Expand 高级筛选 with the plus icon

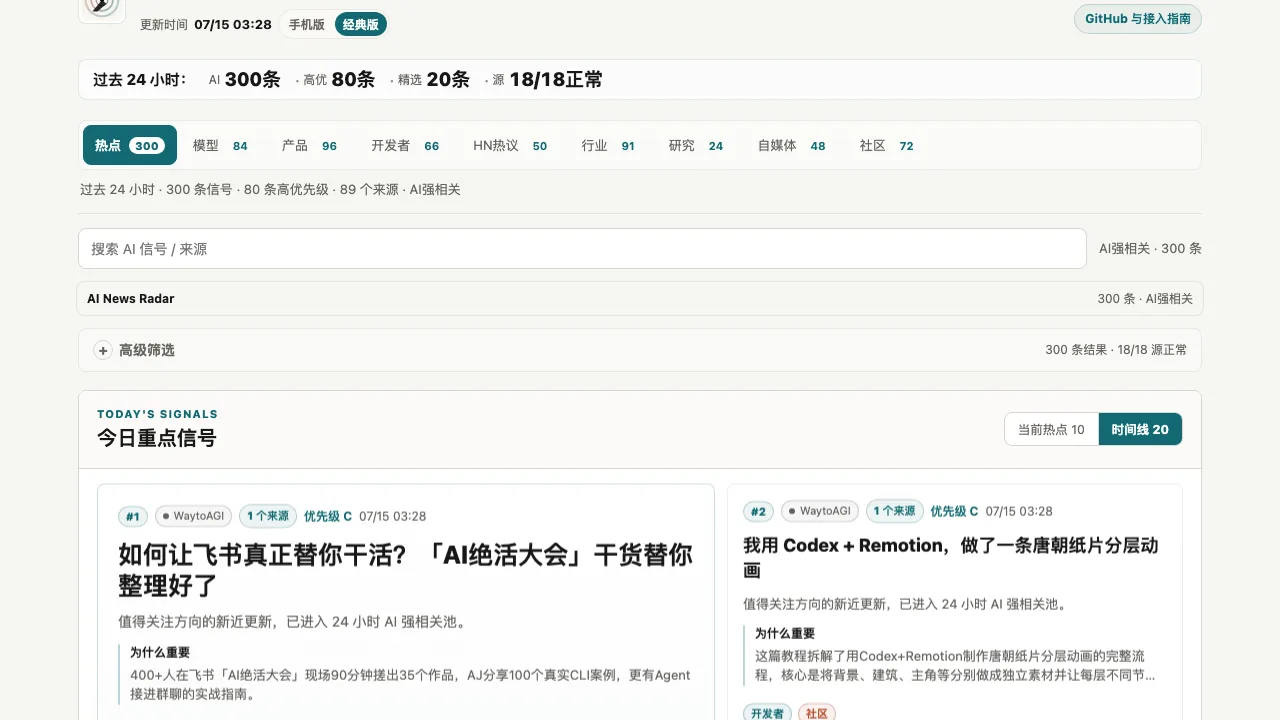coord(103,350)
